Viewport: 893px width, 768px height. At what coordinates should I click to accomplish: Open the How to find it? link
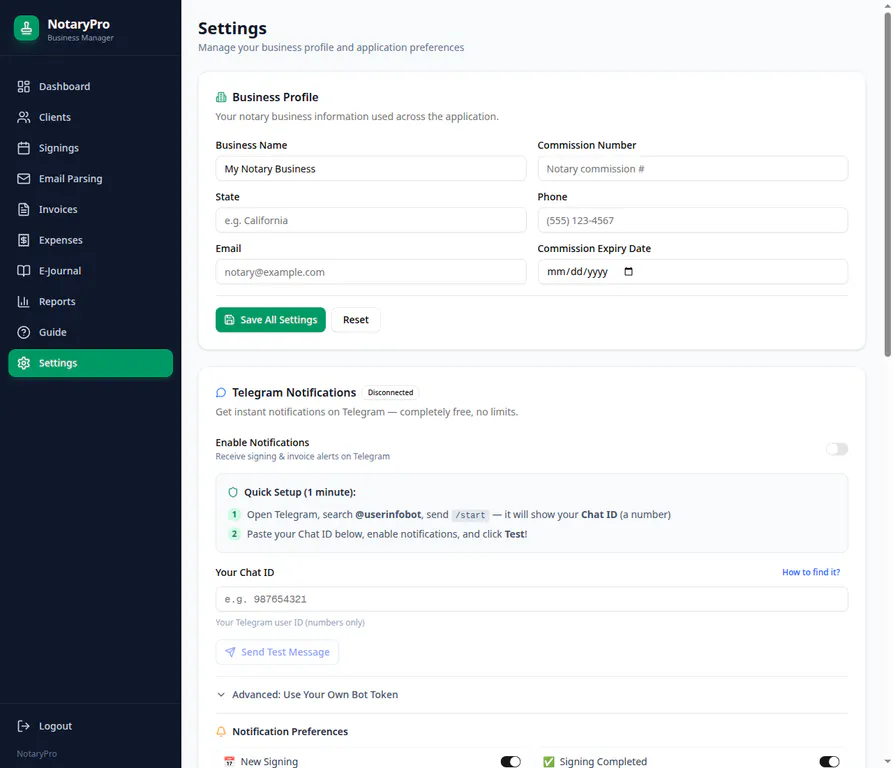point(811,572)
